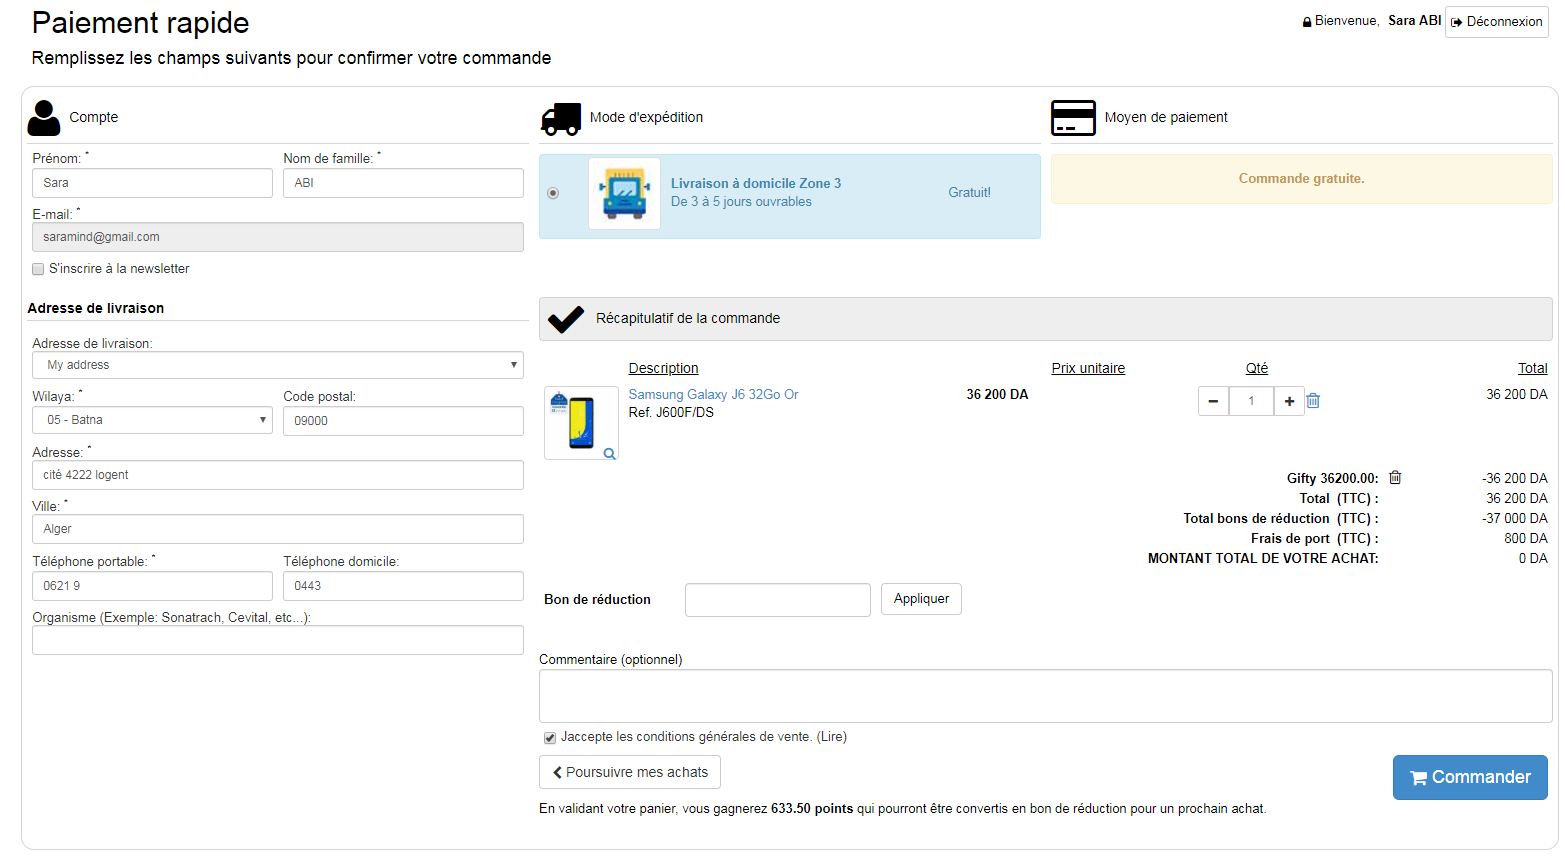Click the lock icon beside Bienvenue
The image size is (1565, 856).
(1307, 22)
